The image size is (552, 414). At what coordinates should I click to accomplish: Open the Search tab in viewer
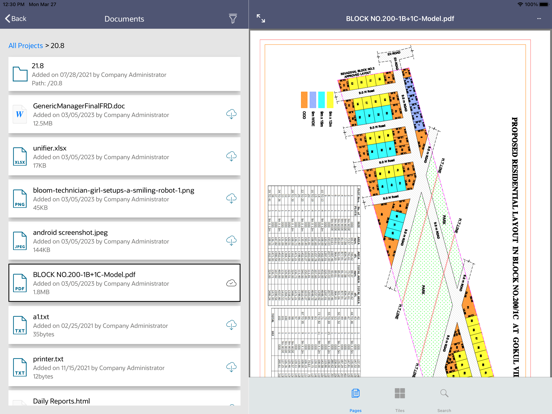tap(444, 400)
